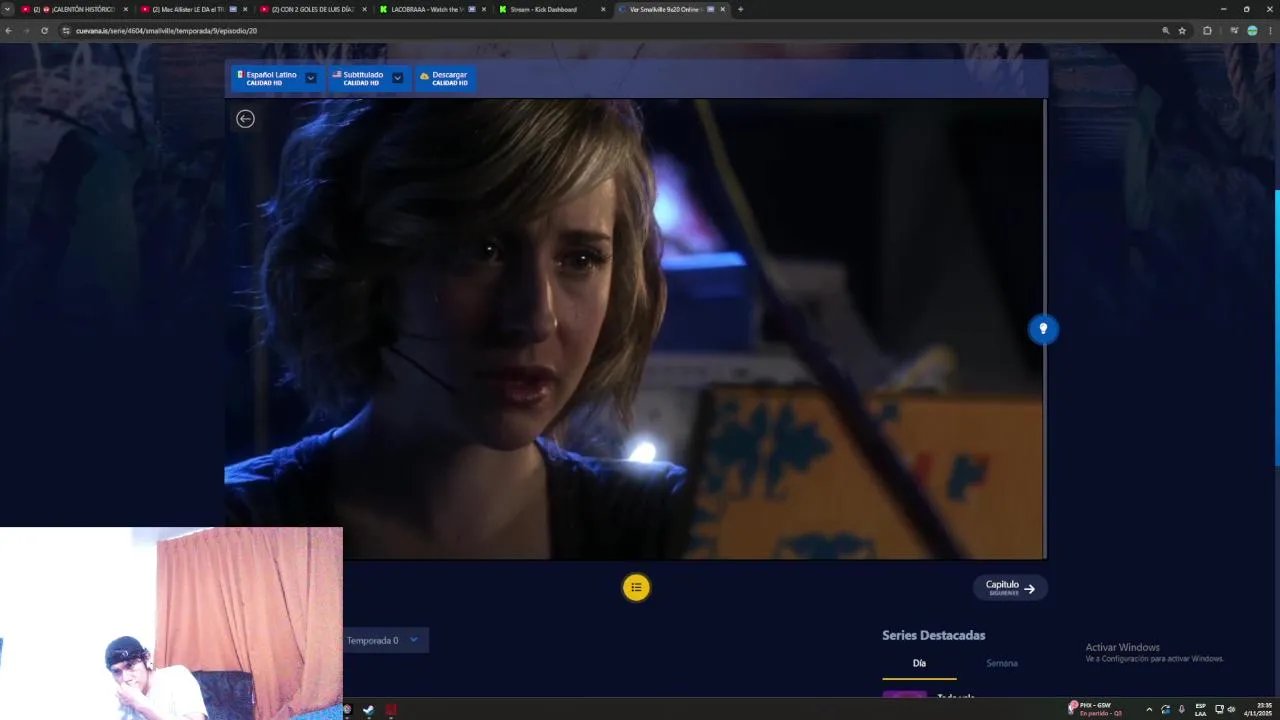1280x720 pixels.
Task: Click the browser forward arrow
Action: coord(26,31)
